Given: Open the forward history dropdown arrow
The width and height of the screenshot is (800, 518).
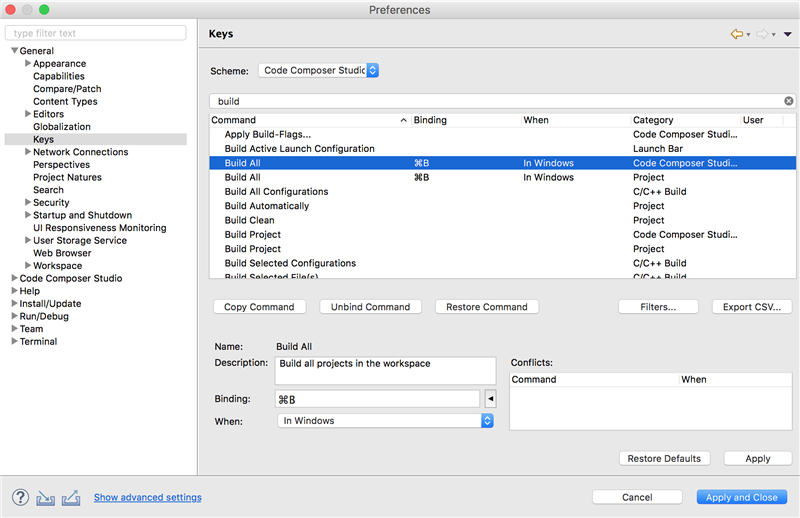Looking at the screenshot, I should click(774, 35).
